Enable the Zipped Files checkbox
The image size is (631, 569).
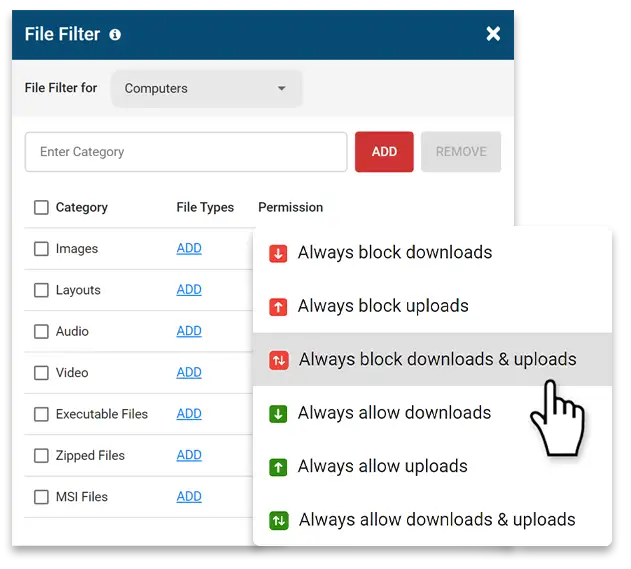[41, 456]
